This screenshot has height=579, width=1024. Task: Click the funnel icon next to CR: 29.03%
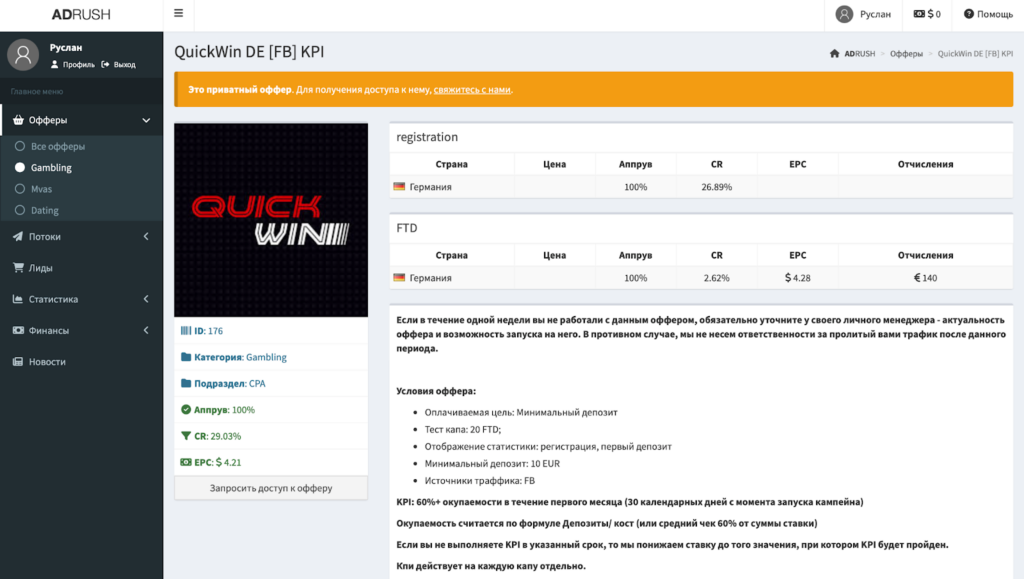pyautogui.click(x=186, y=435)
